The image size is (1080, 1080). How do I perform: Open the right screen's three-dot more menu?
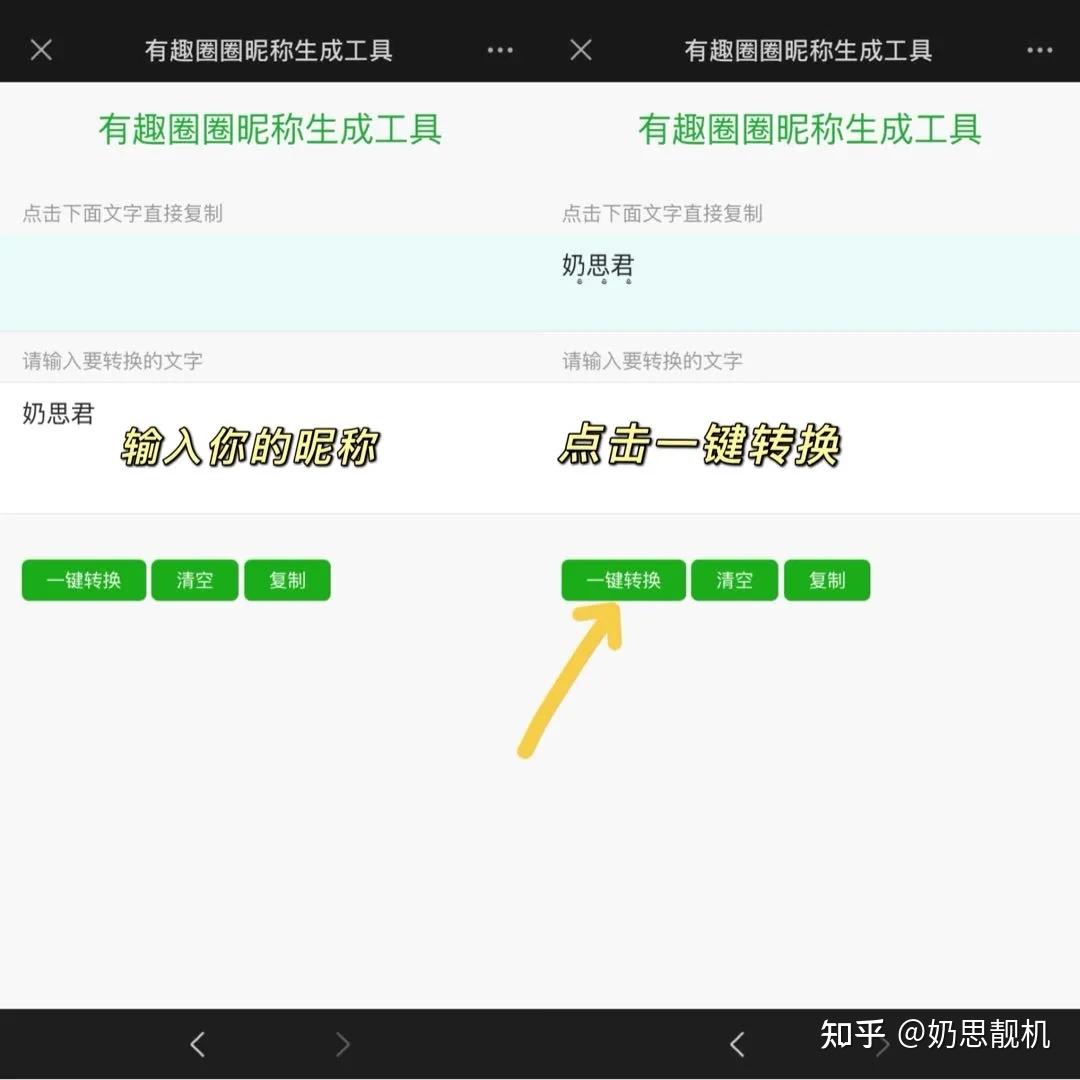[x=1040, y=48]
